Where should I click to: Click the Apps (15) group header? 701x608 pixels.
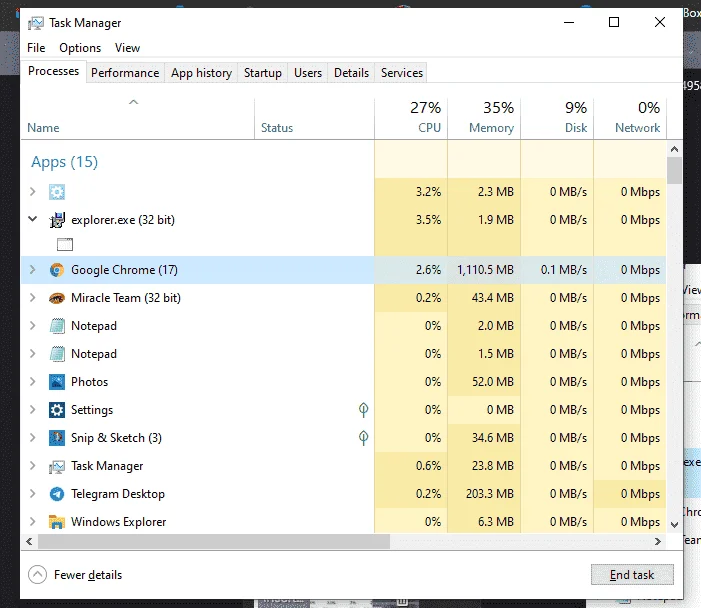[x=64, y=162]
